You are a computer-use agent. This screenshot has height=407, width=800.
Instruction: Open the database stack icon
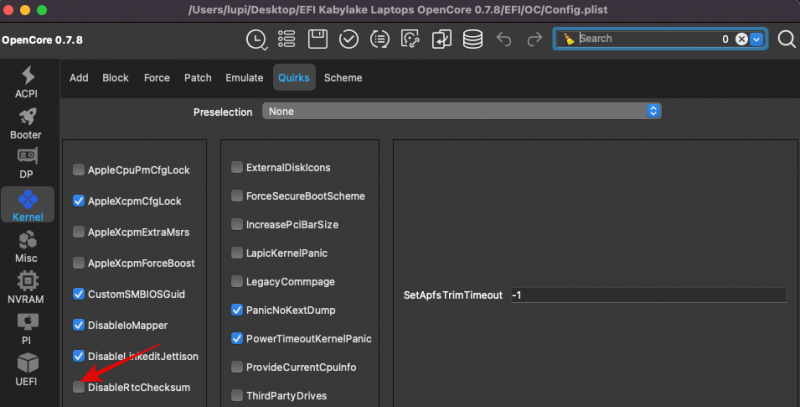tap(472, 39)
